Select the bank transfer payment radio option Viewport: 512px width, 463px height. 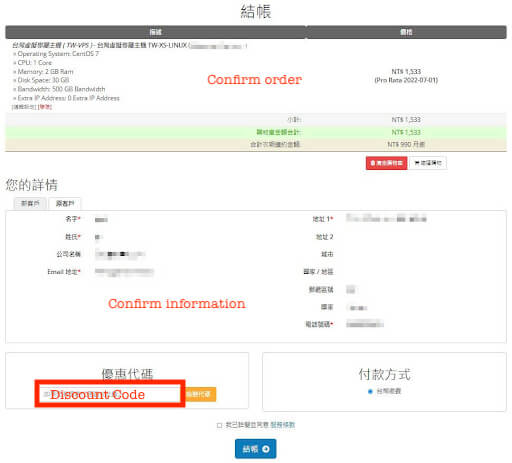370,391
